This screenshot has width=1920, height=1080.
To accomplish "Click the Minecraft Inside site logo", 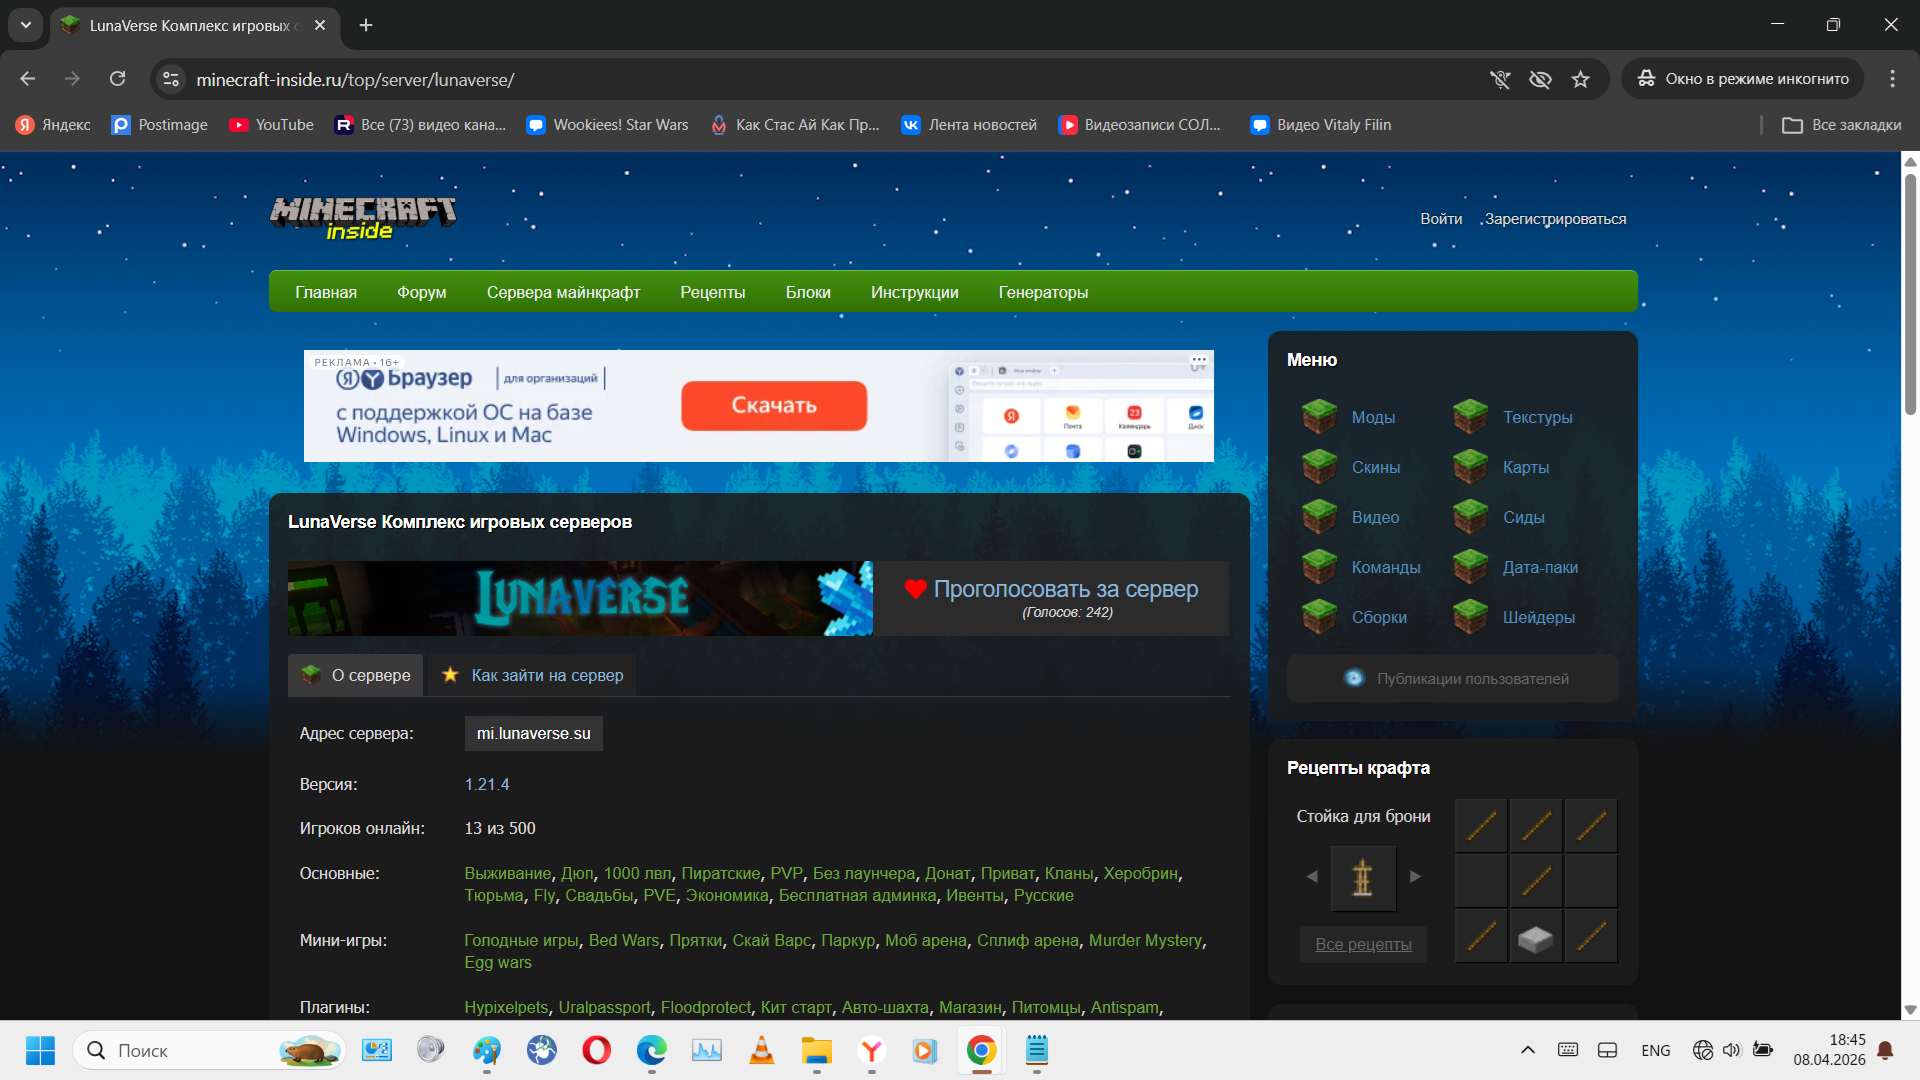I will point(362,217).
